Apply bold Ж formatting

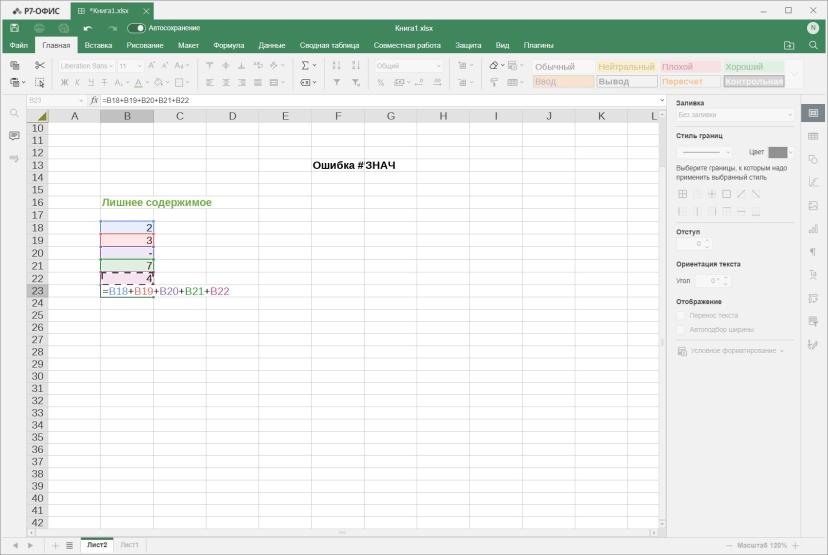64,82
